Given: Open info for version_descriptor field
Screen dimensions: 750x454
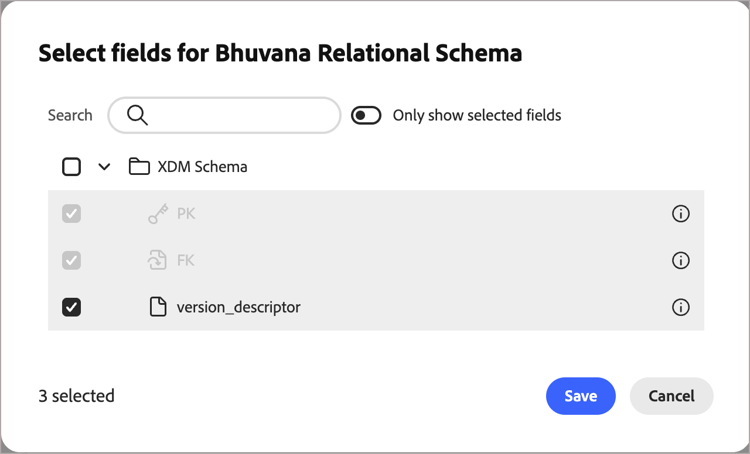Looking at the screenshot, I should click(x=681, y=307).
